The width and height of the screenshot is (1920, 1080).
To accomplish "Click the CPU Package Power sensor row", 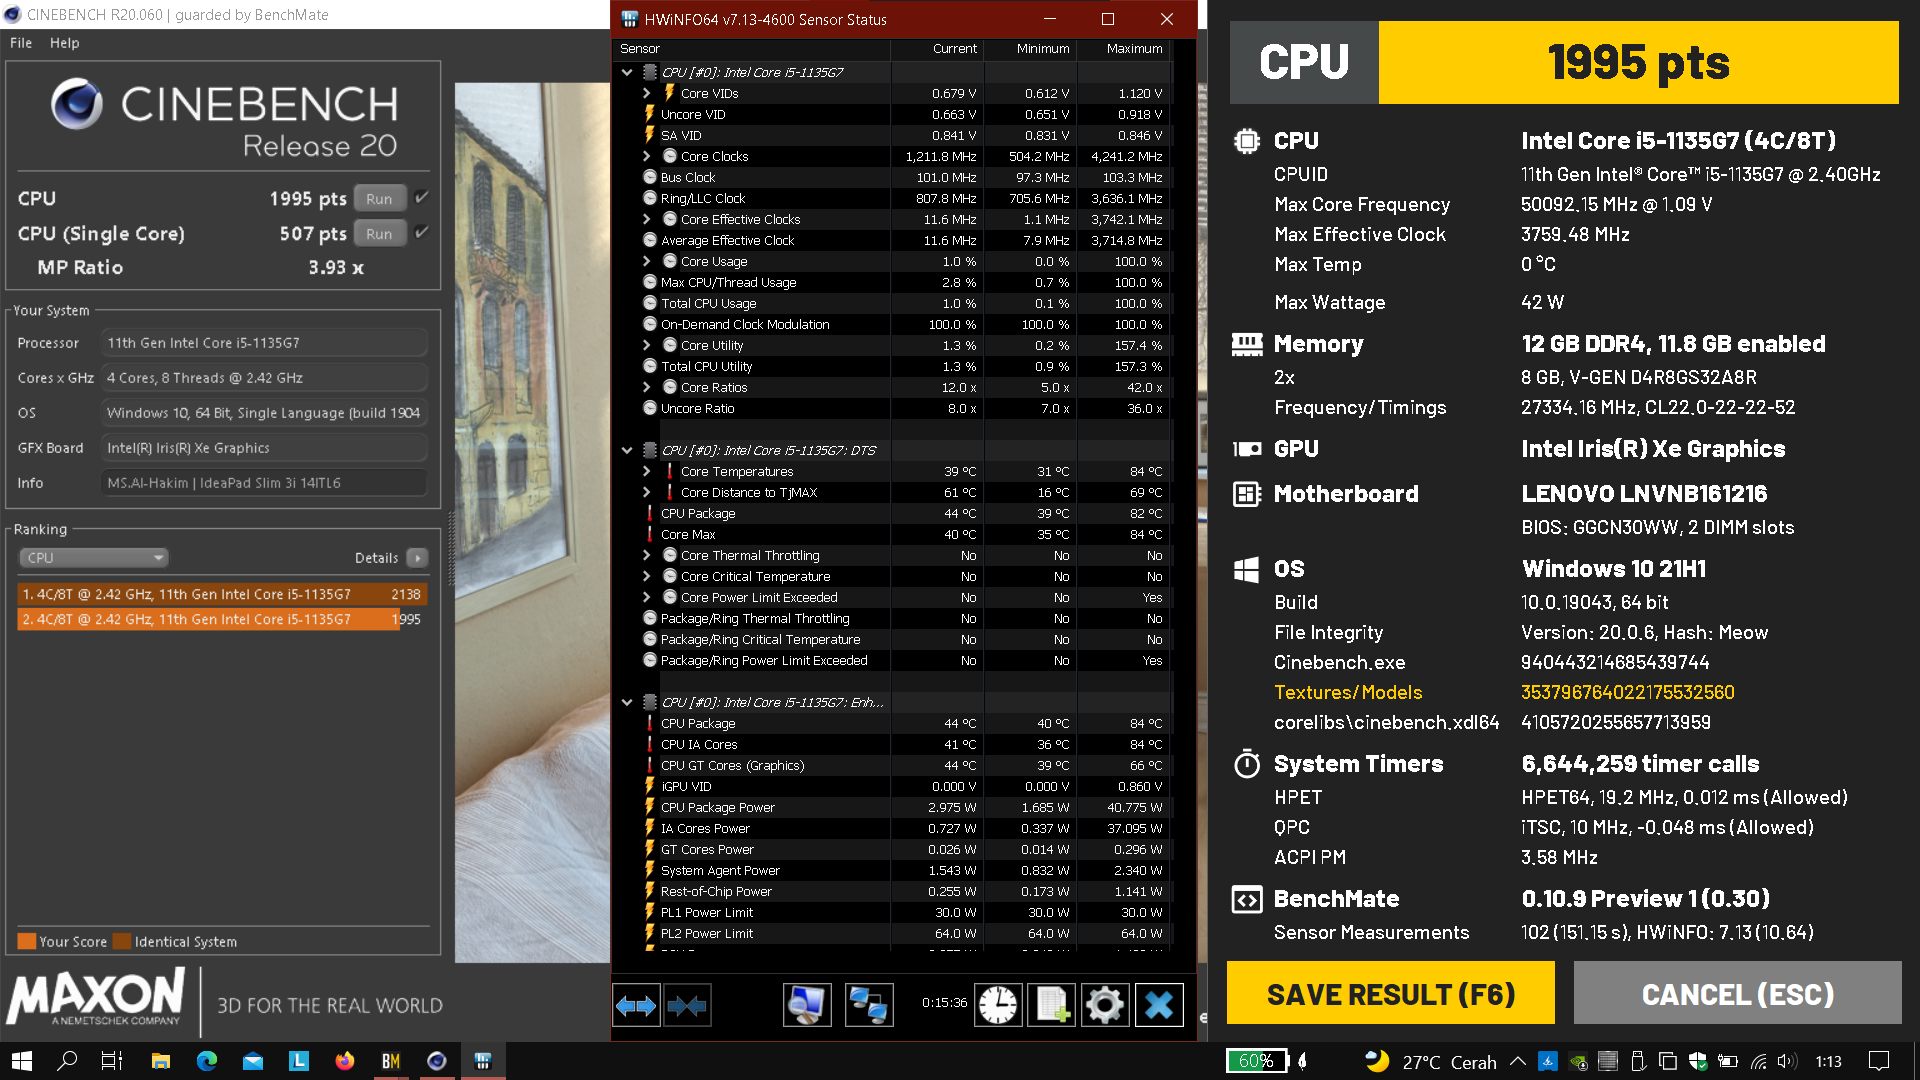I will coord(890,807).
